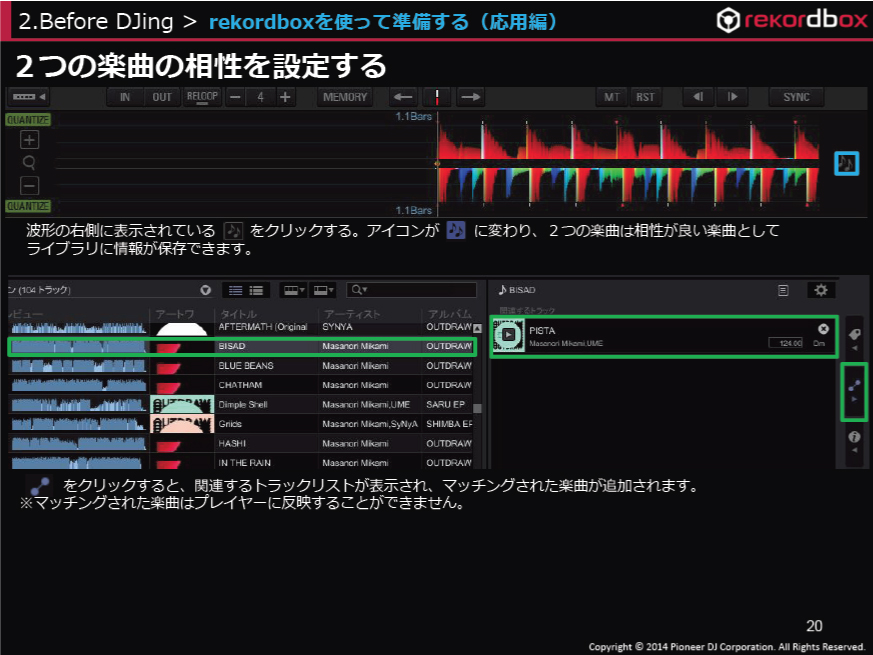The height and width of the screenshot is (655, 873).
Task: Open the tag panel icon
Action: [854, 339]
